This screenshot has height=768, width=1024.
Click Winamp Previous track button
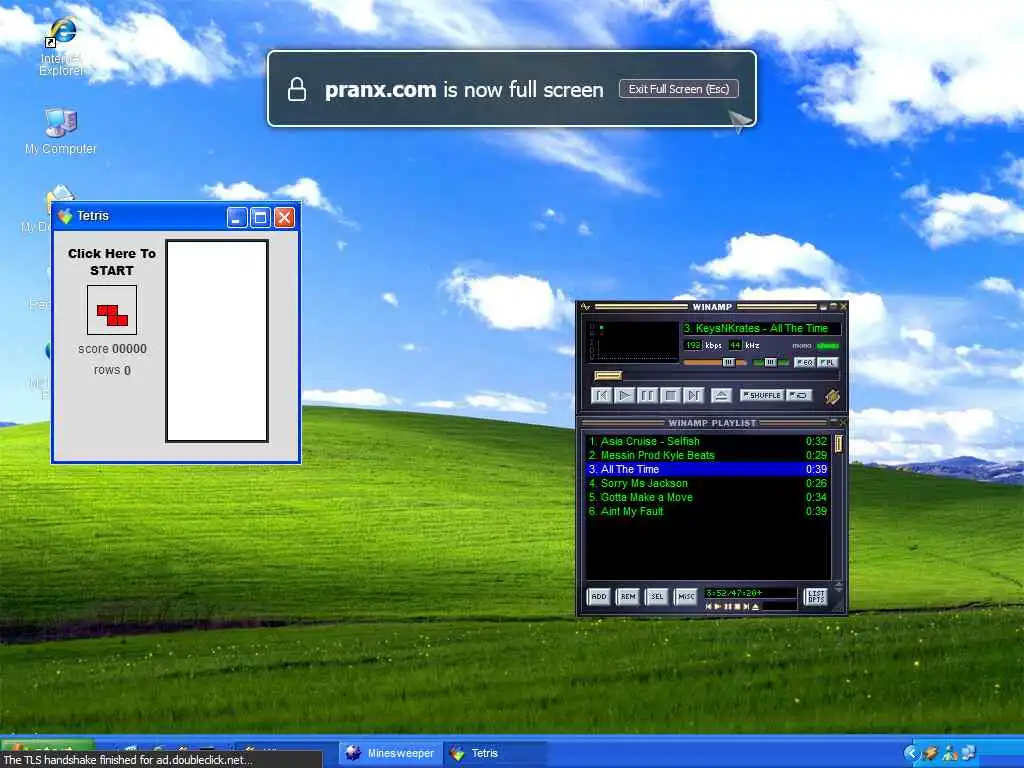tap(601, 395)
